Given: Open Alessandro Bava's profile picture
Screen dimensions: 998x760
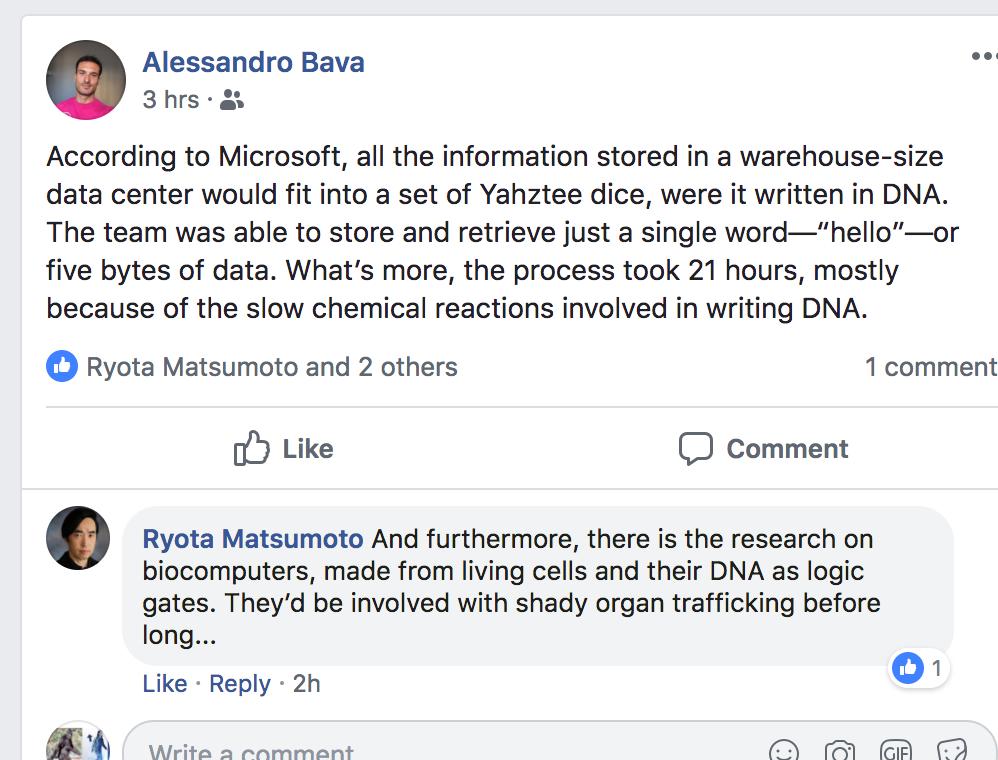Looking at the screenshot, I should click(x=86, y=80).
